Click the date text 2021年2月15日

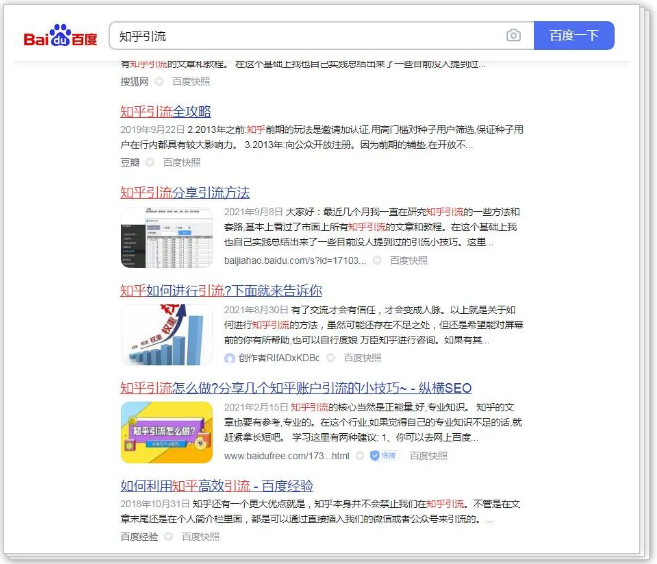256,407
